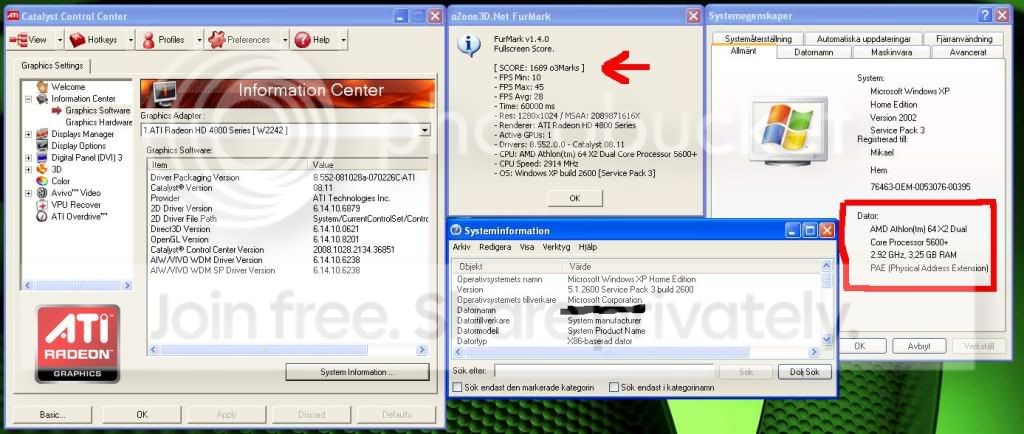Open the Hotkeys dropdown arrow

click(130, 40)
